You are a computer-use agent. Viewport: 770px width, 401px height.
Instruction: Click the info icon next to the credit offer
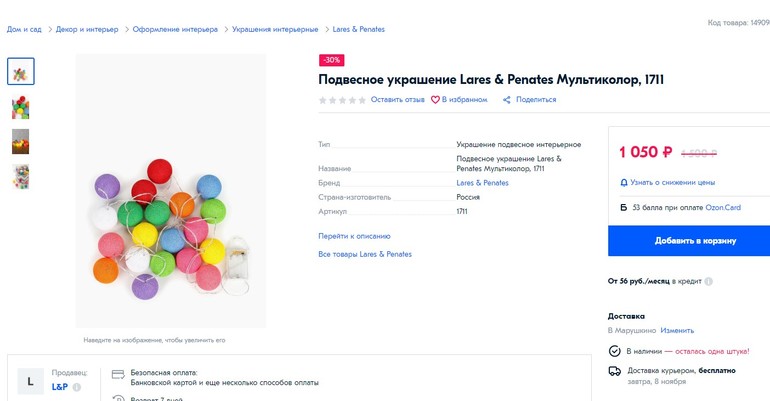(709, 282)
